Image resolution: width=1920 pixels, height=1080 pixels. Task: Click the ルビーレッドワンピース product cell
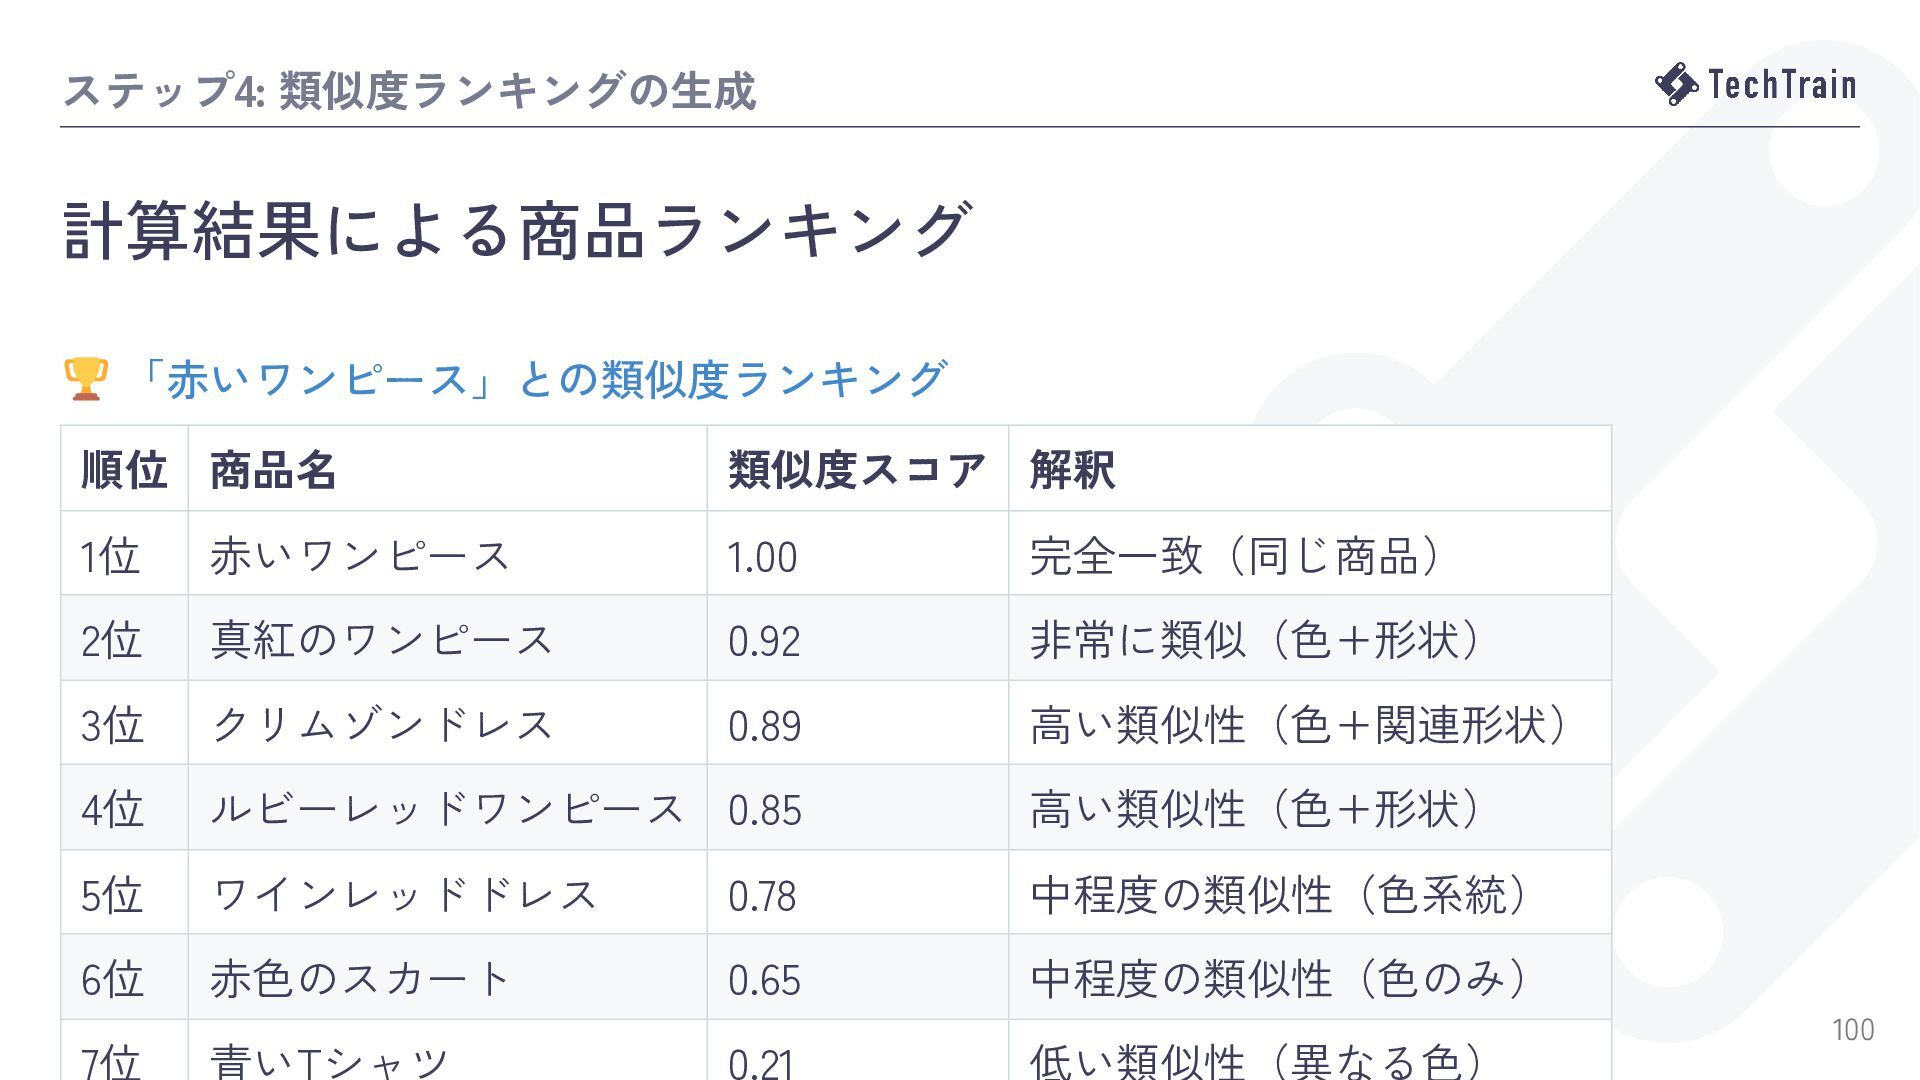pyautogui.click(x=447, y=808)
